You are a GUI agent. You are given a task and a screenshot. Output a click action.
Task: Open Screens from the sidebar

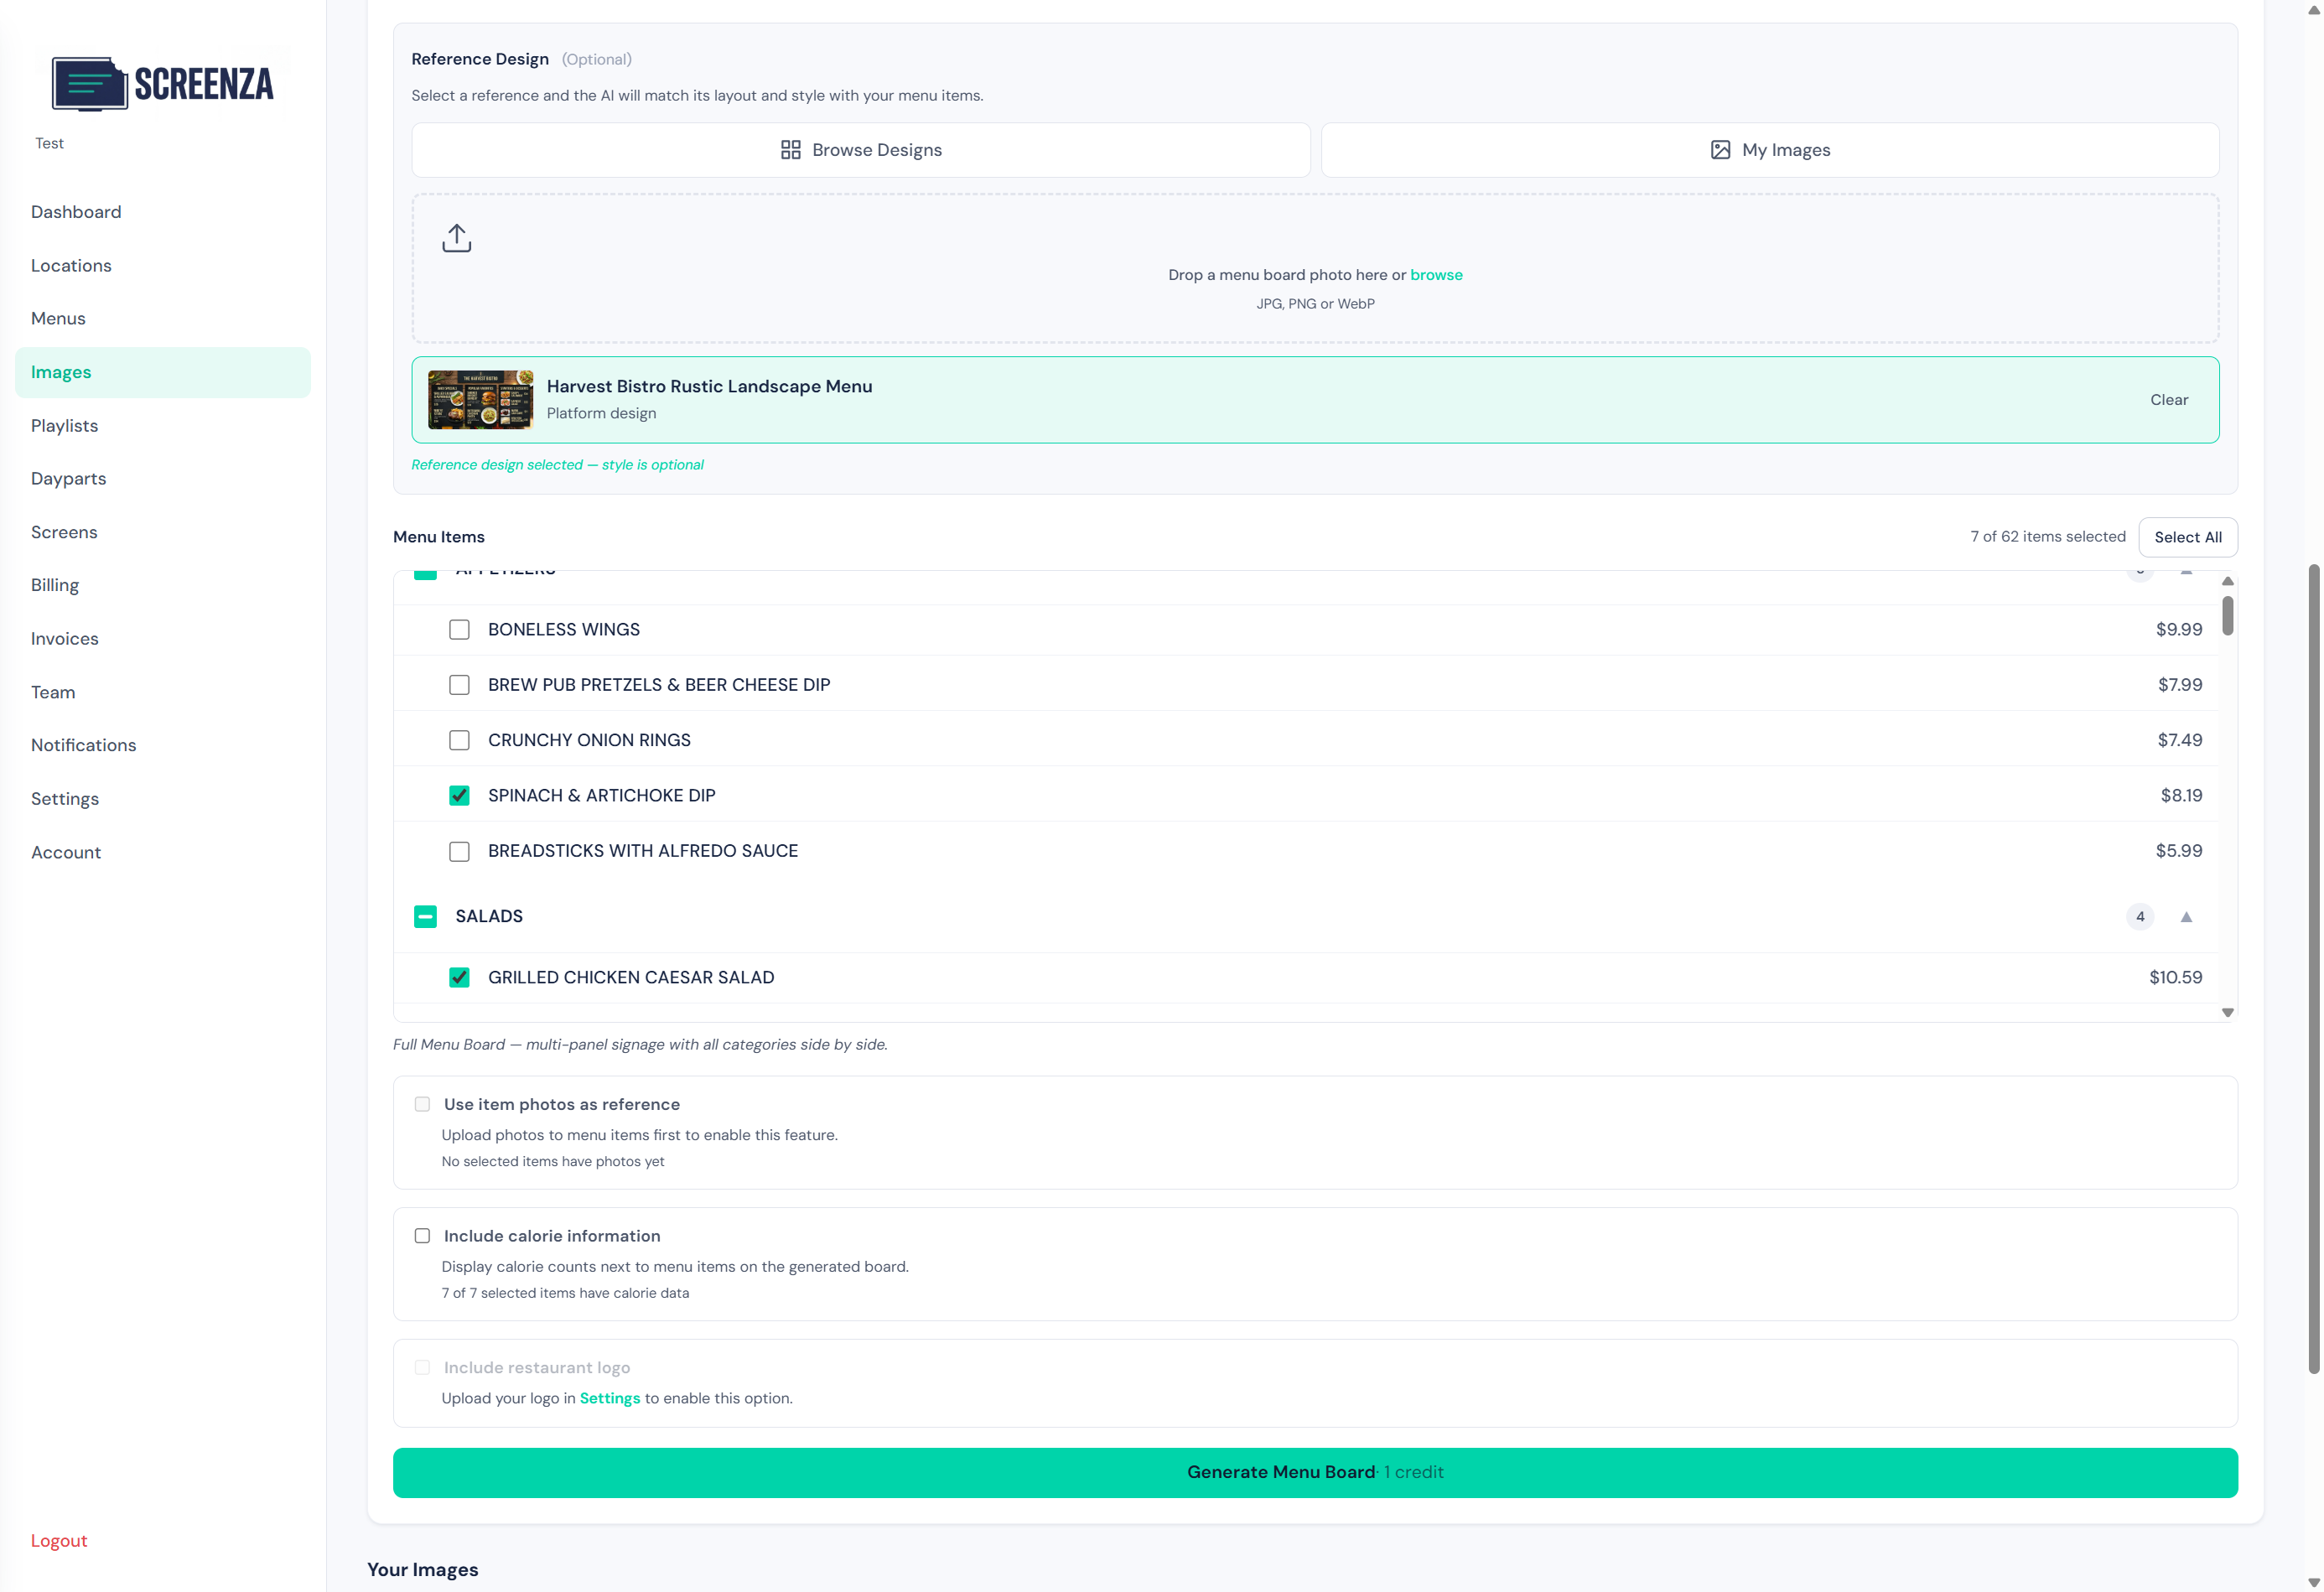(x=64, y=532)
